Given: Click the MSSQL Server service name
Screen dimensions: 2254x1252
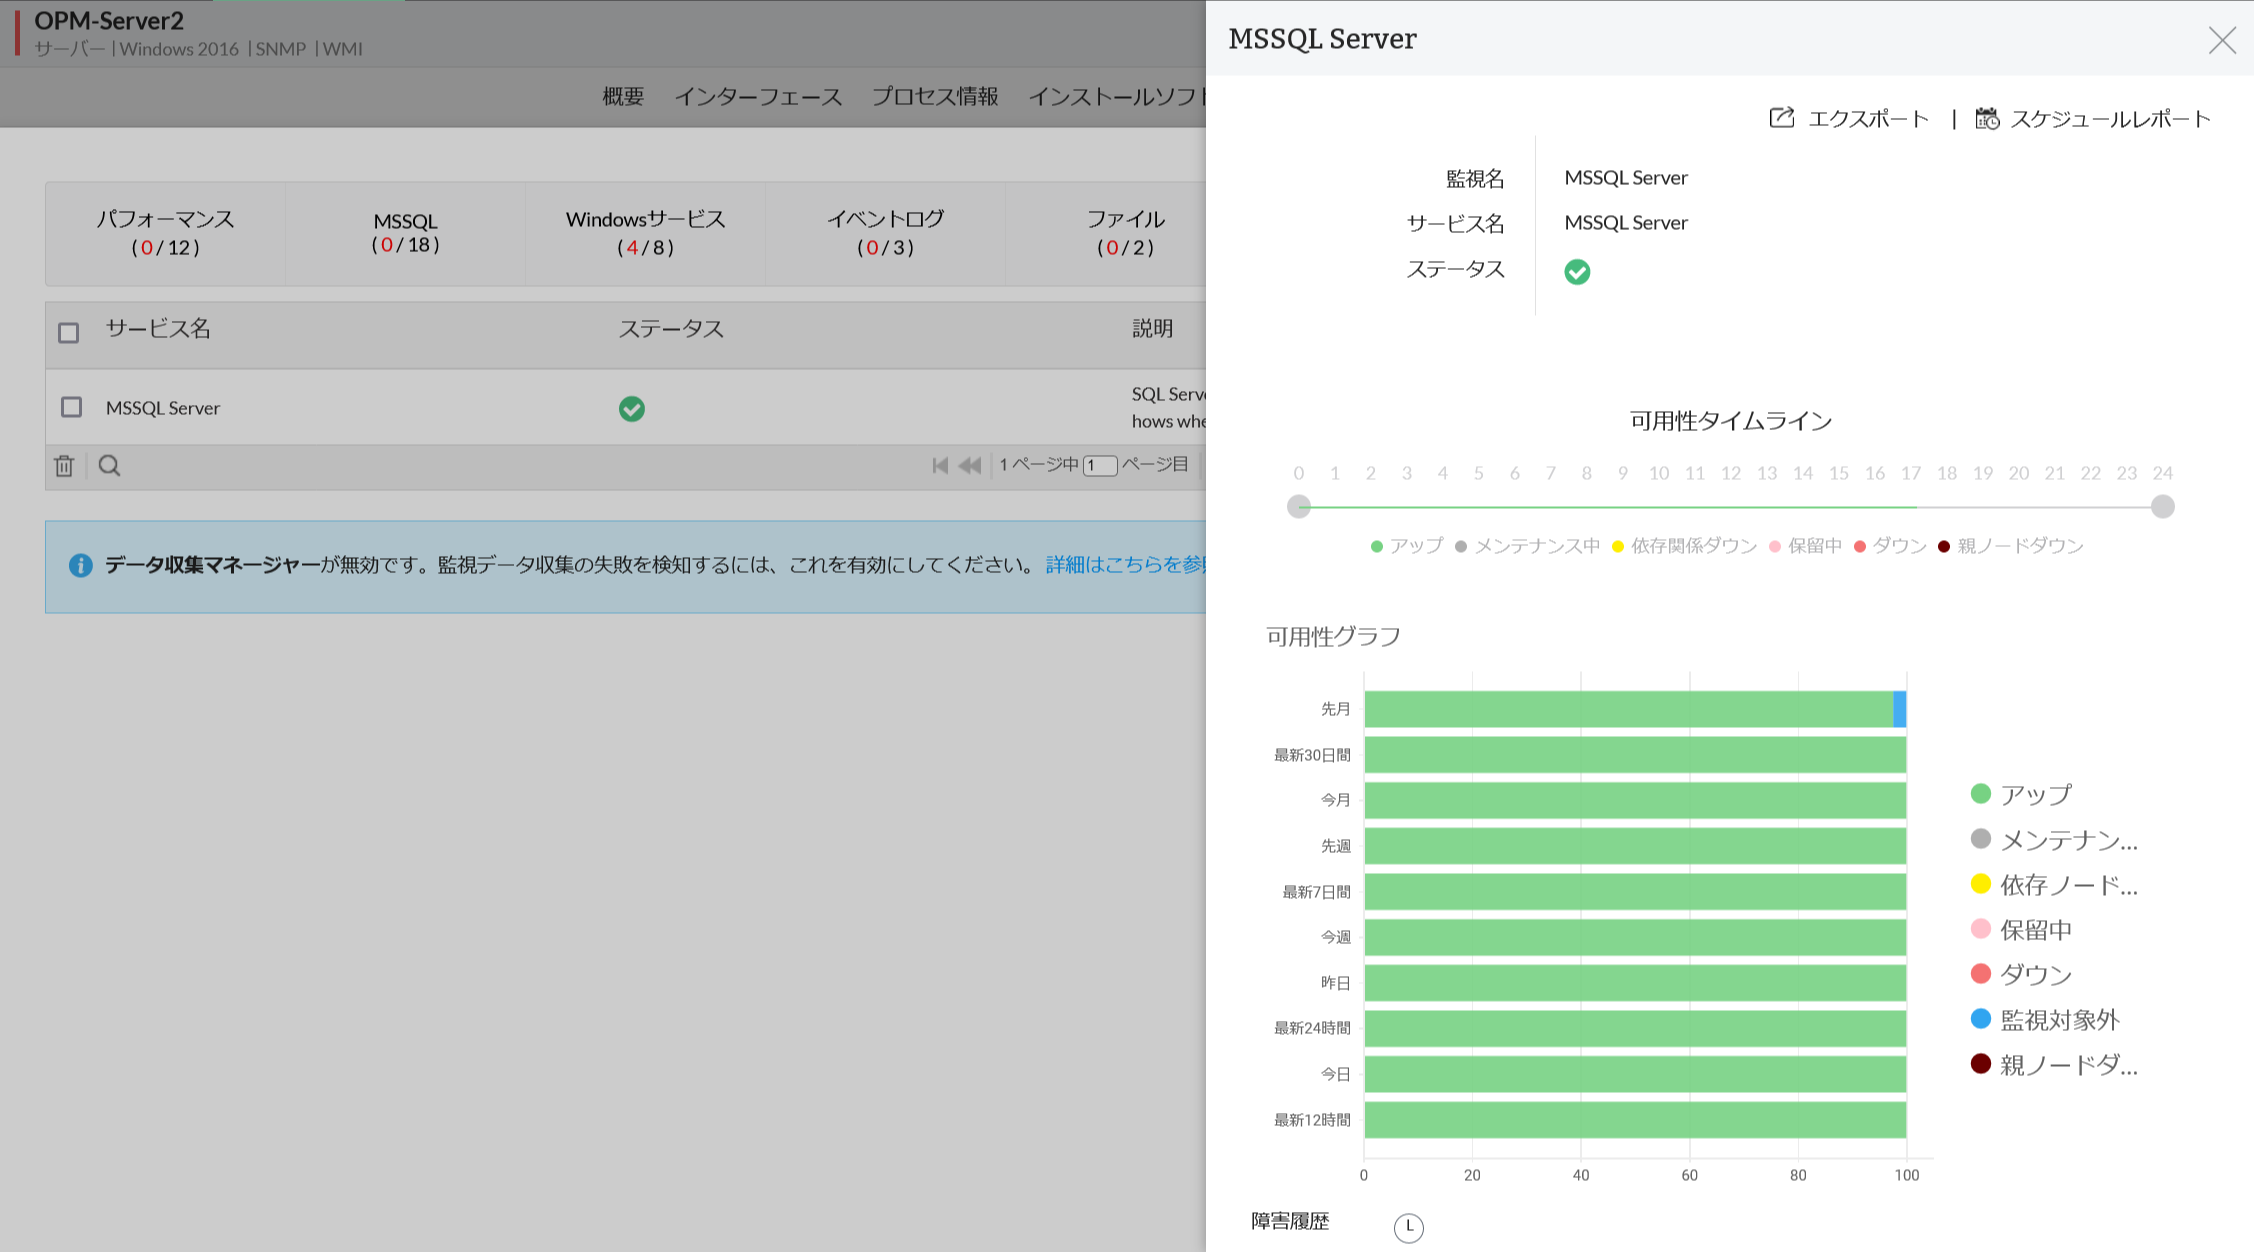Looking at the screenshot, I should (163, 408).
